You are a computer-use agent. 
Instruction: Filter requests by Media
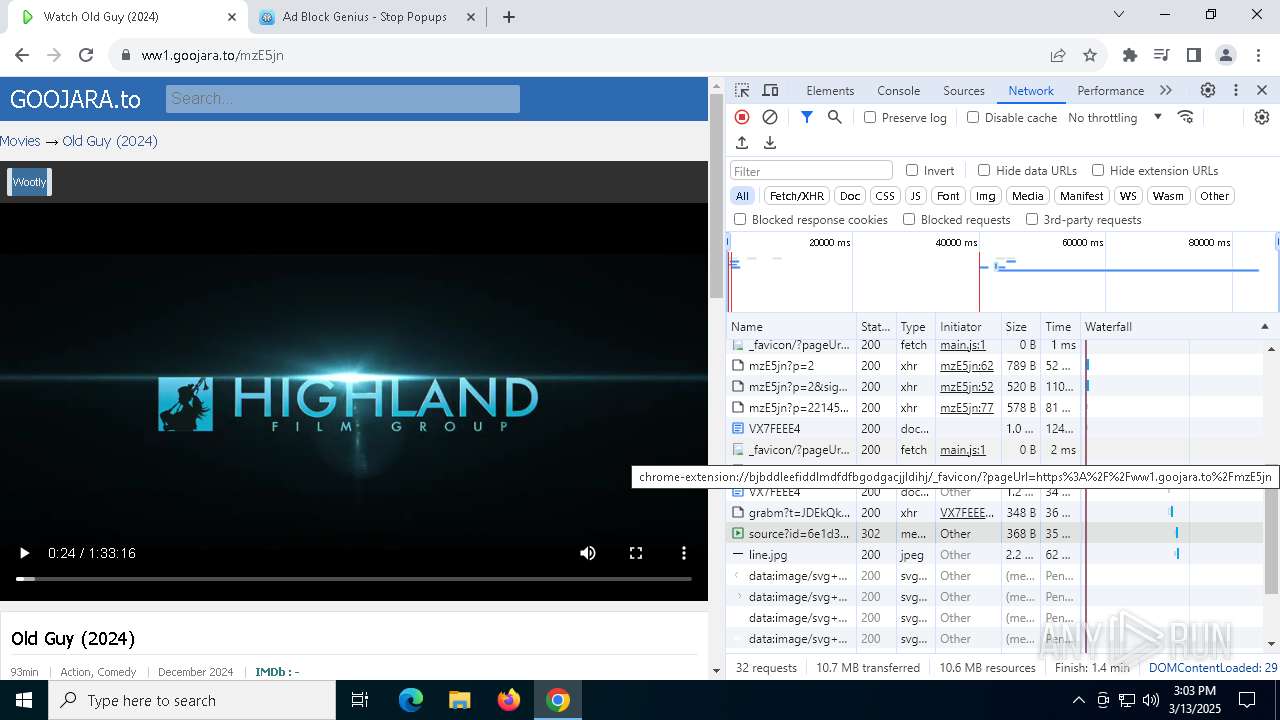[1027, 196]
